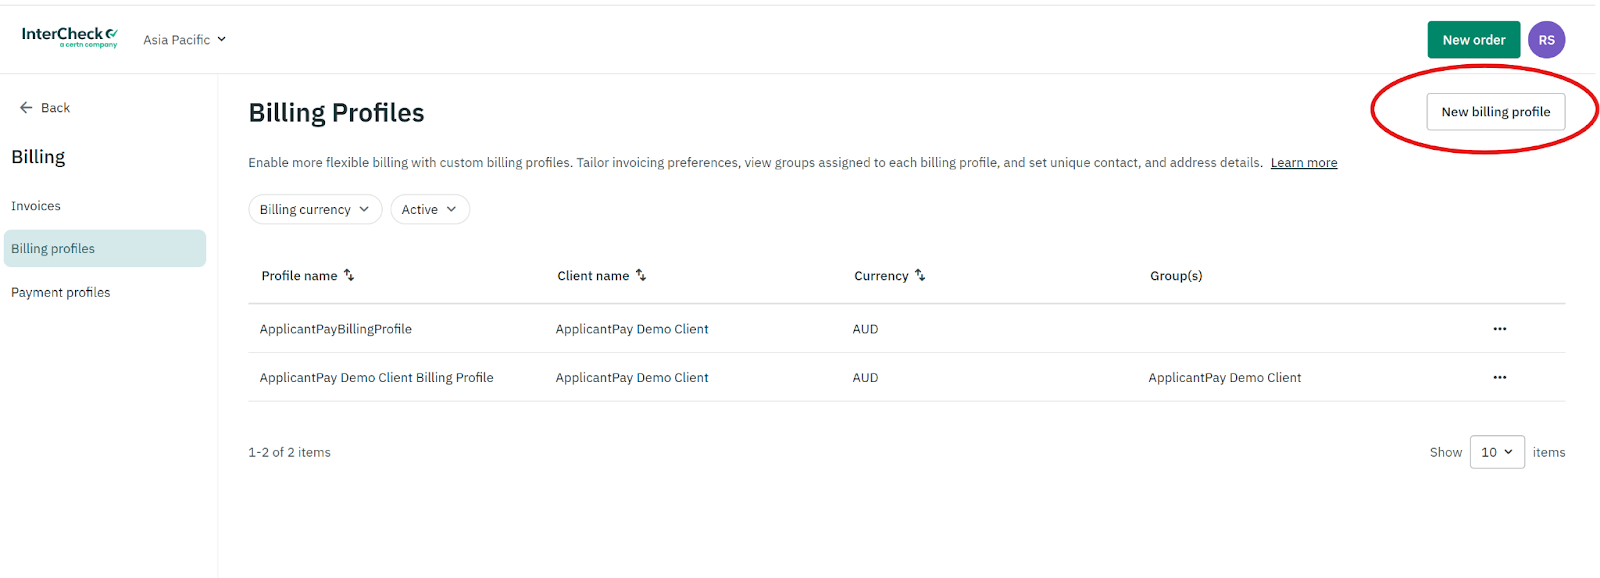Sort by Profile name arrows icon
This screenshot has height=578, width=1600.
tap(349, 275)
